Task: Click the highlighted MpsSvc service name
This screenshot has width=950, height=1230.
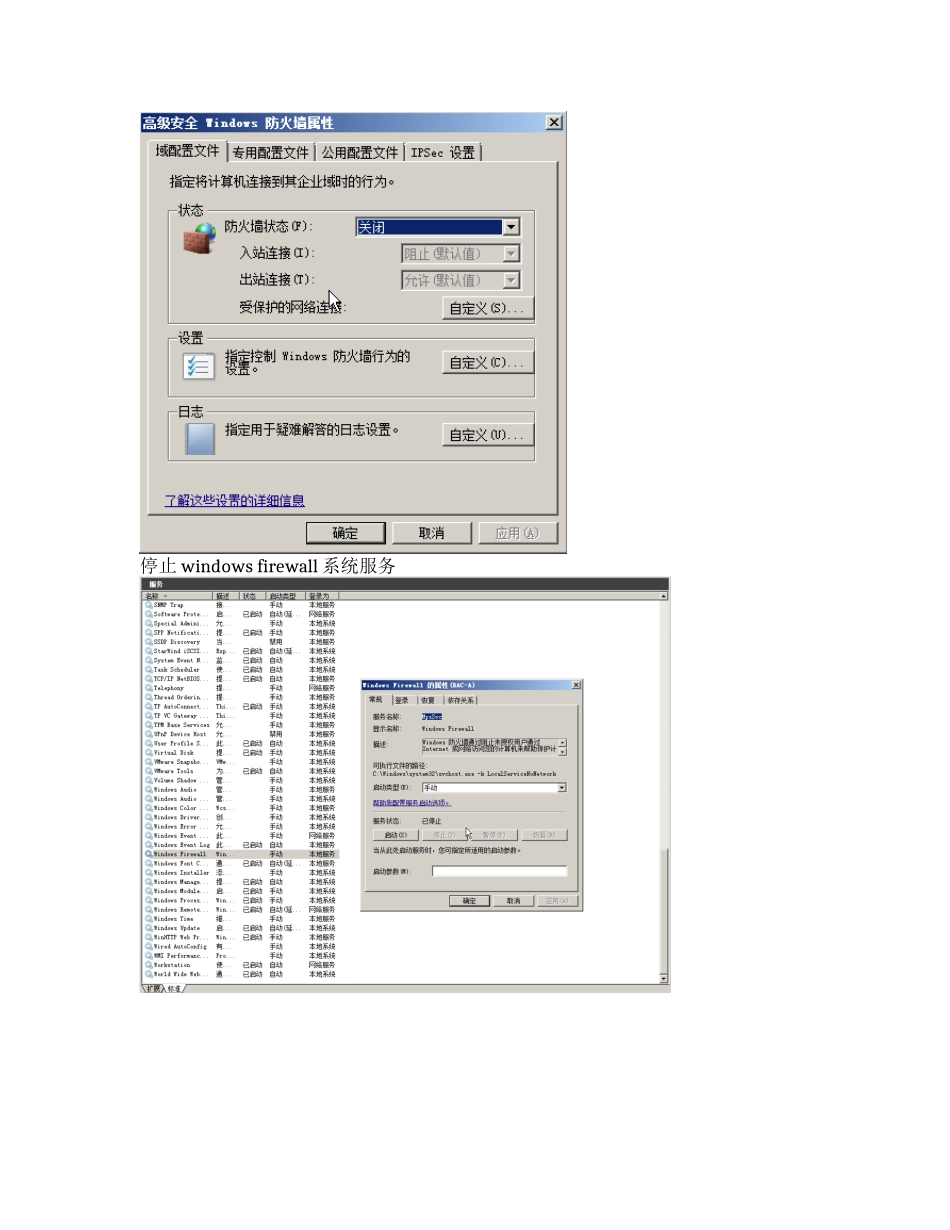Action: 432,717
